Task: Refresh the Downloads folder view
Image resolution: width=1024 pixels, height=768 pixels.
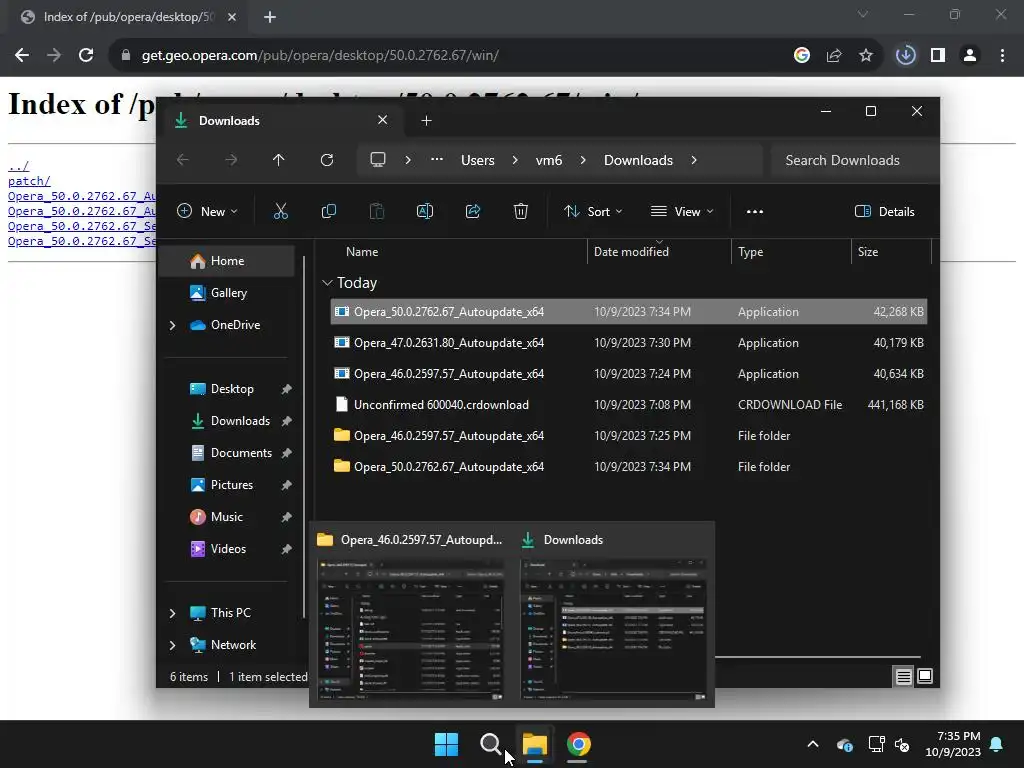Action: pyautogui.click(x=327, y=160)
